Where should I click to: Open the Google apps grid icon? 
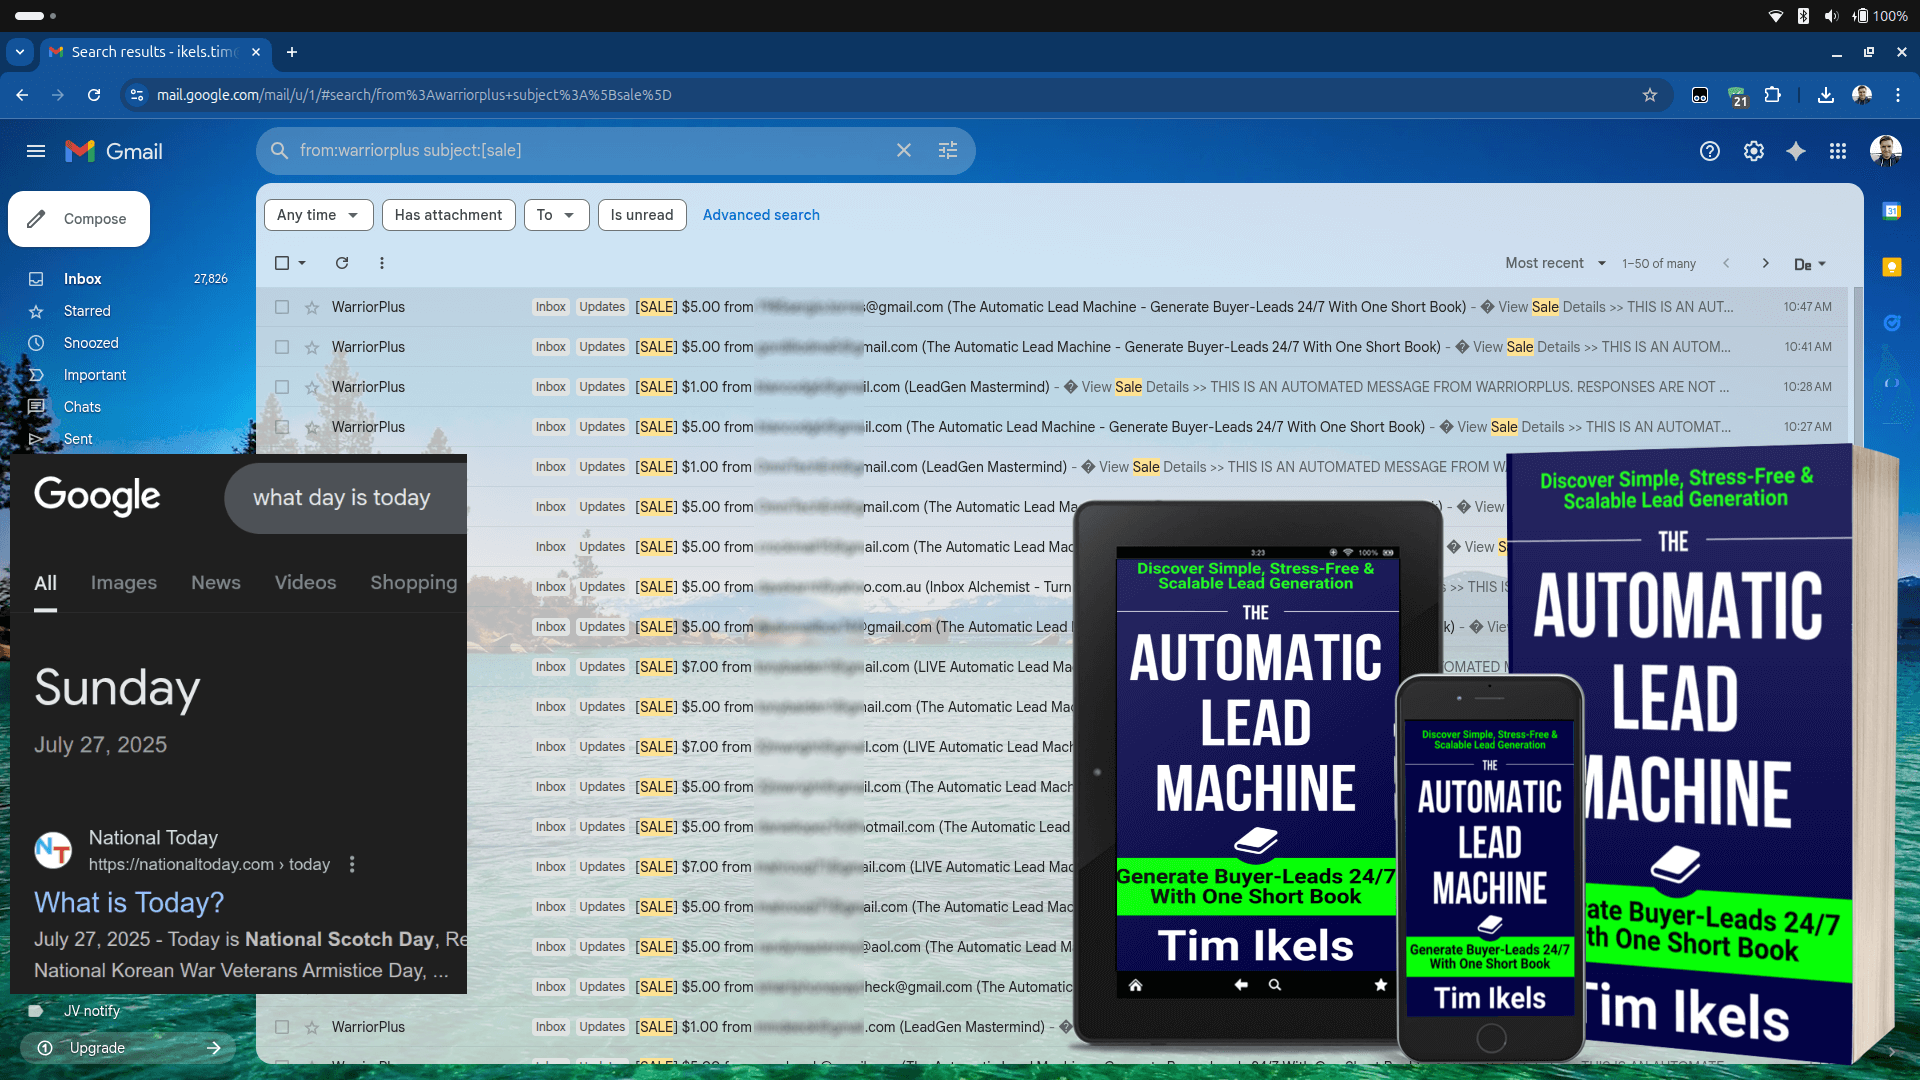click(1838, 151)
